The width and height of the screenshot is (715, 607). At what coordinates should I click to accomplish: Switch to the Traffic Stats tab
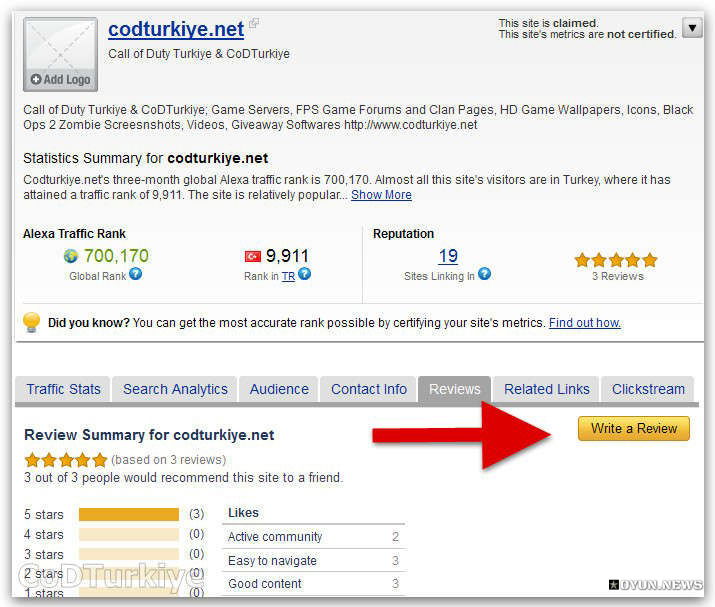[63, 389]
